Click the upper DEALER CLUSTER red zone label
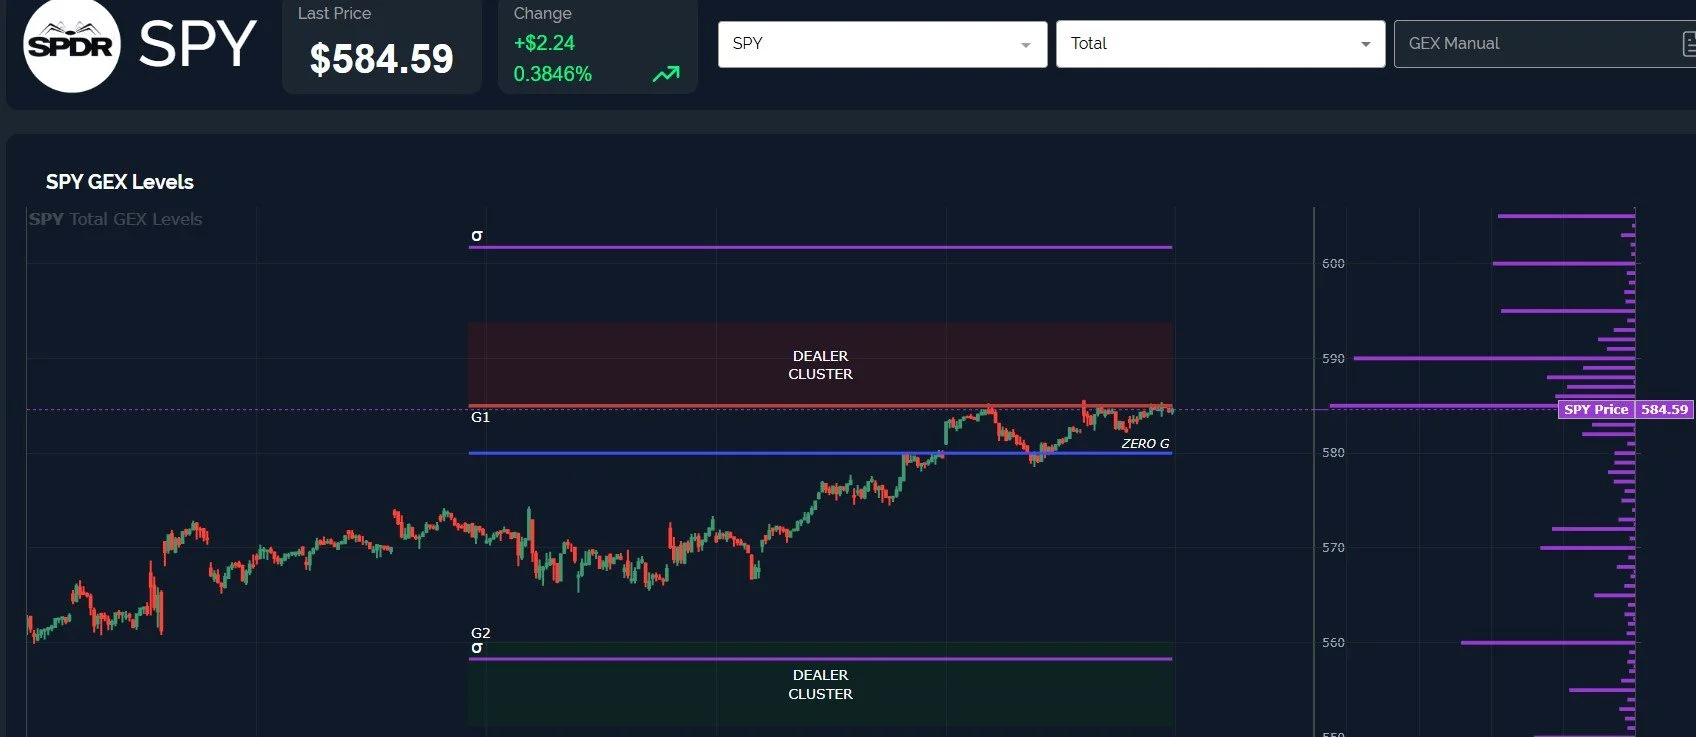Image resolution: width=1696 pixels, height=737 pixels. coord(820,365)
